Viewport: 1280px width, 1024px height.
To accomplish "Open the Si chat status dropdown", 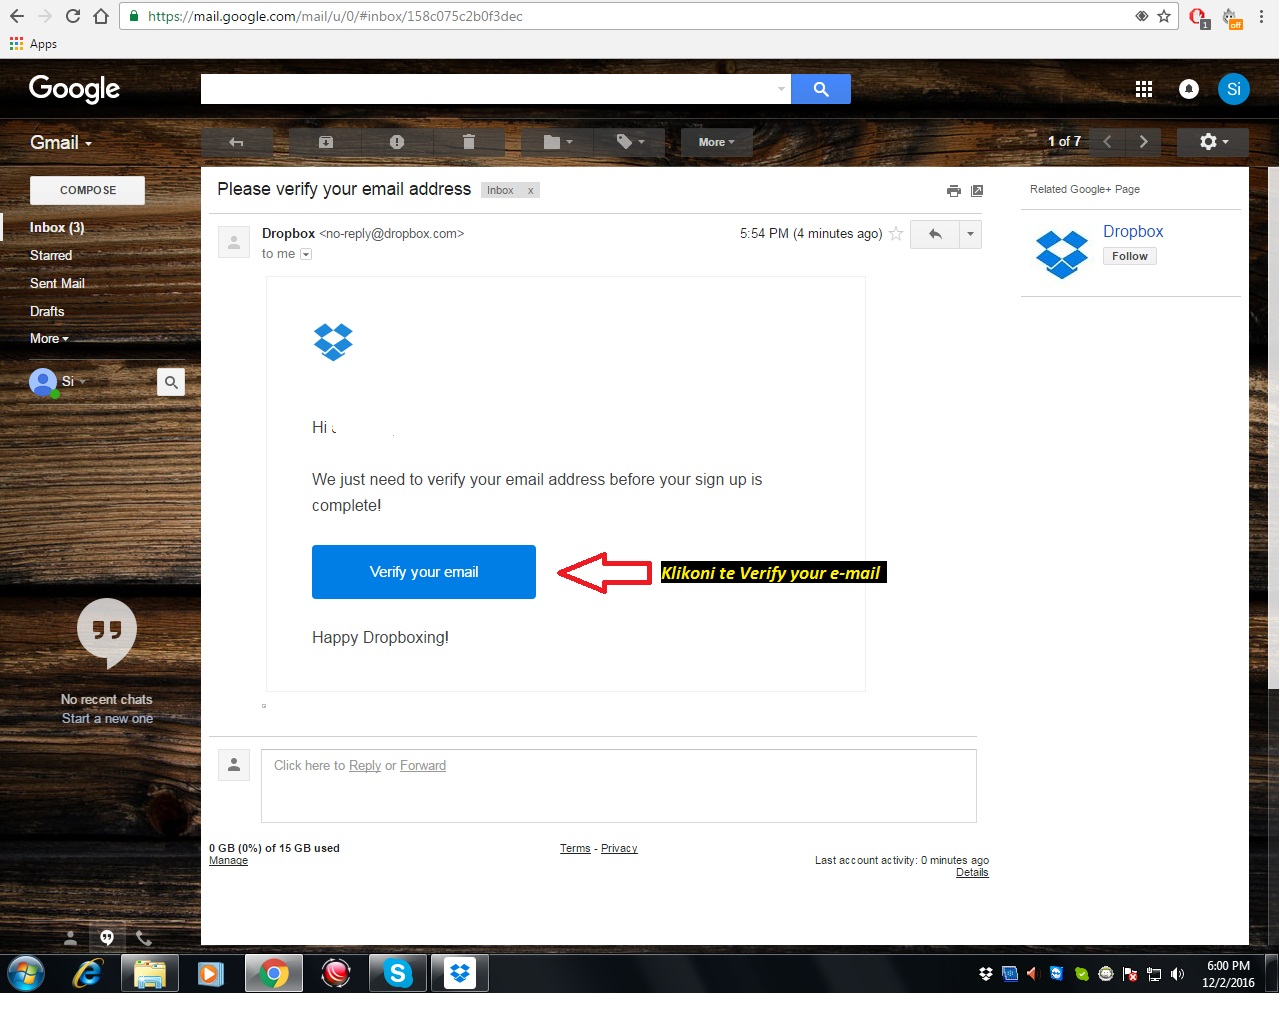I will click(x=74, y=381).
